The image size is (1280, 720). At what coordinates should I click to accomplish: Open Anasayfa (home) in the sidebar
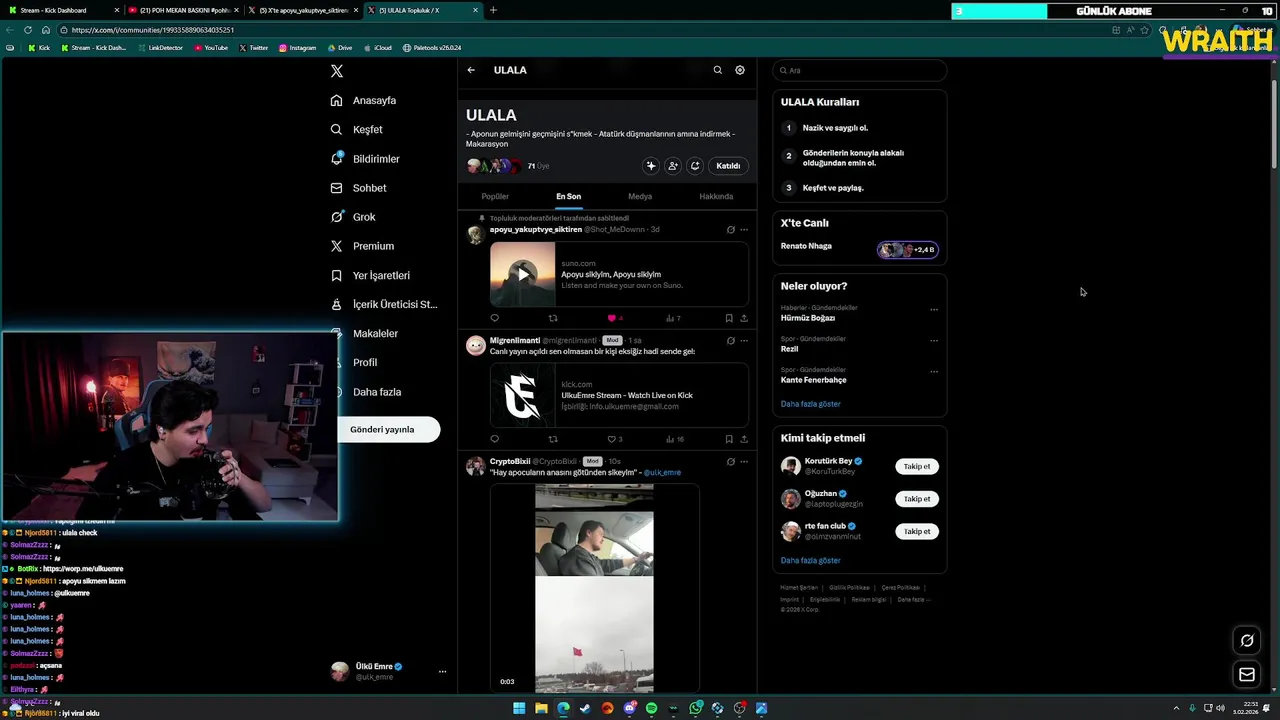(363, 100)
